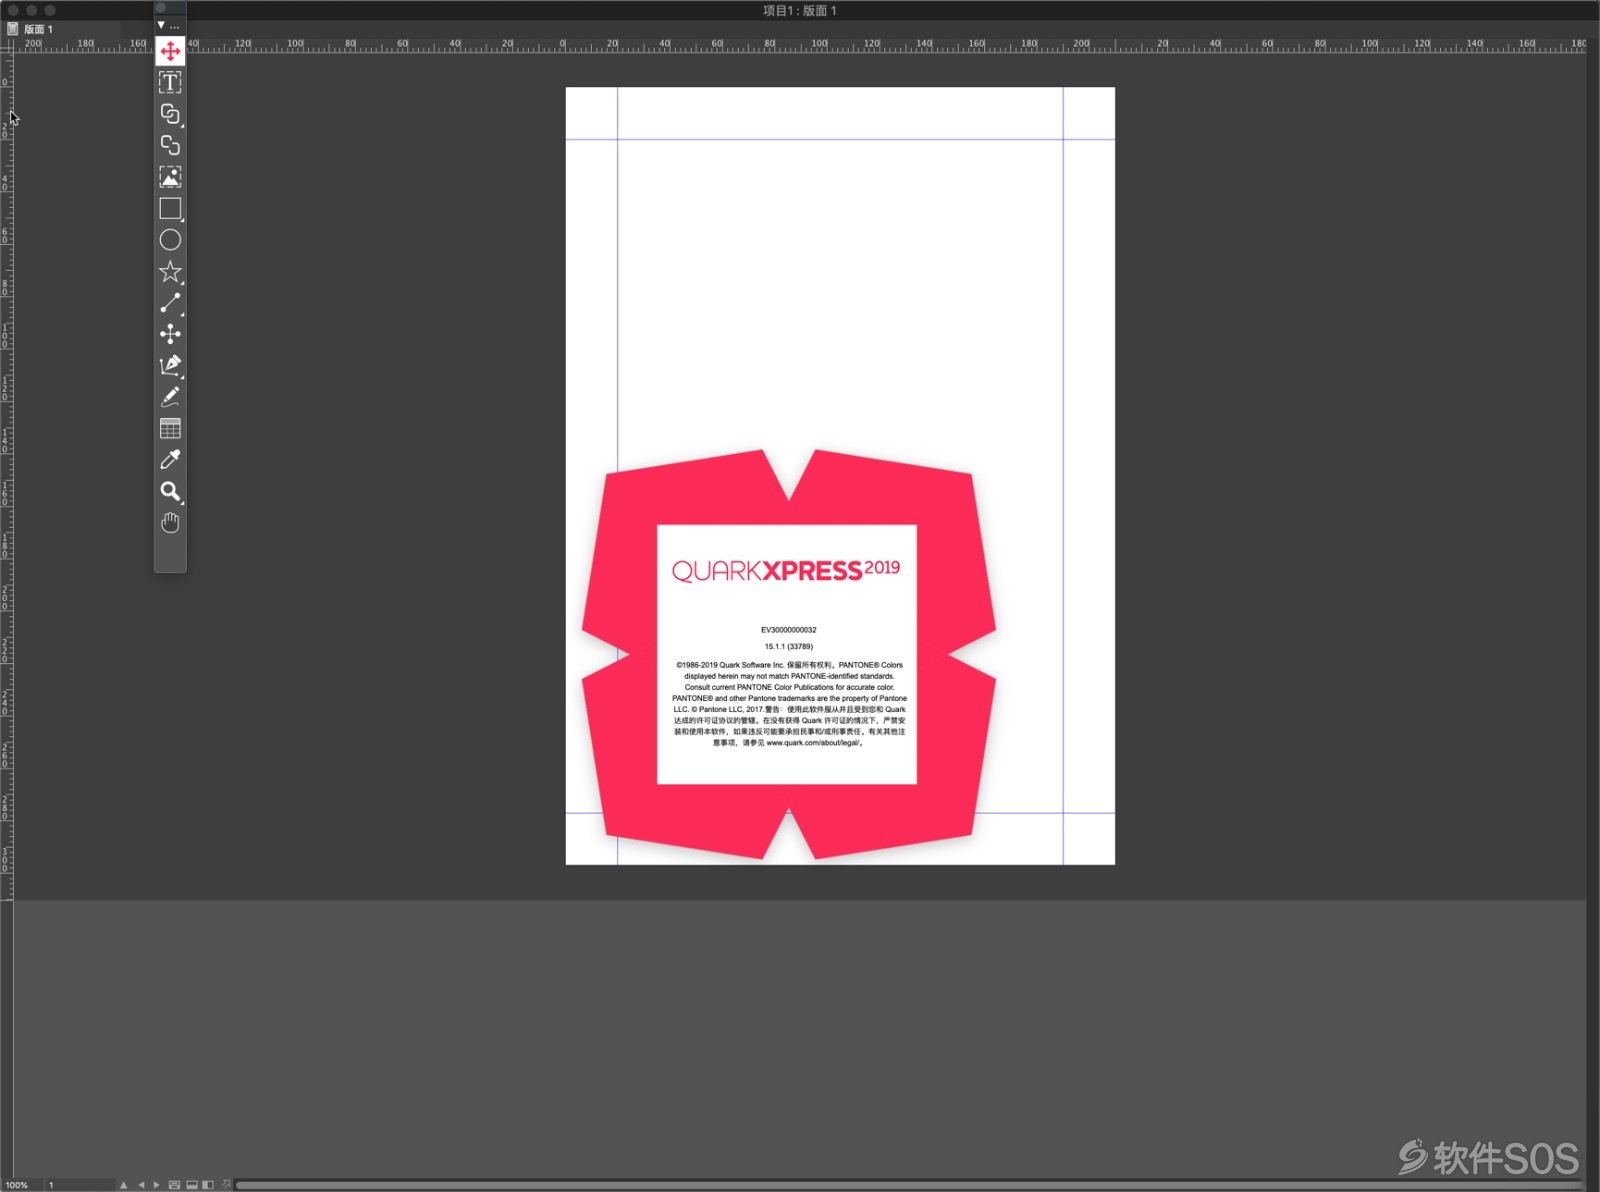Select the Picture Content tool
The image size is (1600, 1192).
pyautogui.click(x=170, y=177)
